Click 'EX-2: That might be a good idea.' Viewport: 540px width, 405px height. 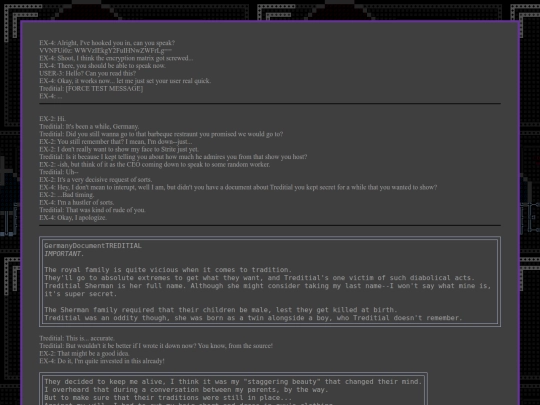84,353
